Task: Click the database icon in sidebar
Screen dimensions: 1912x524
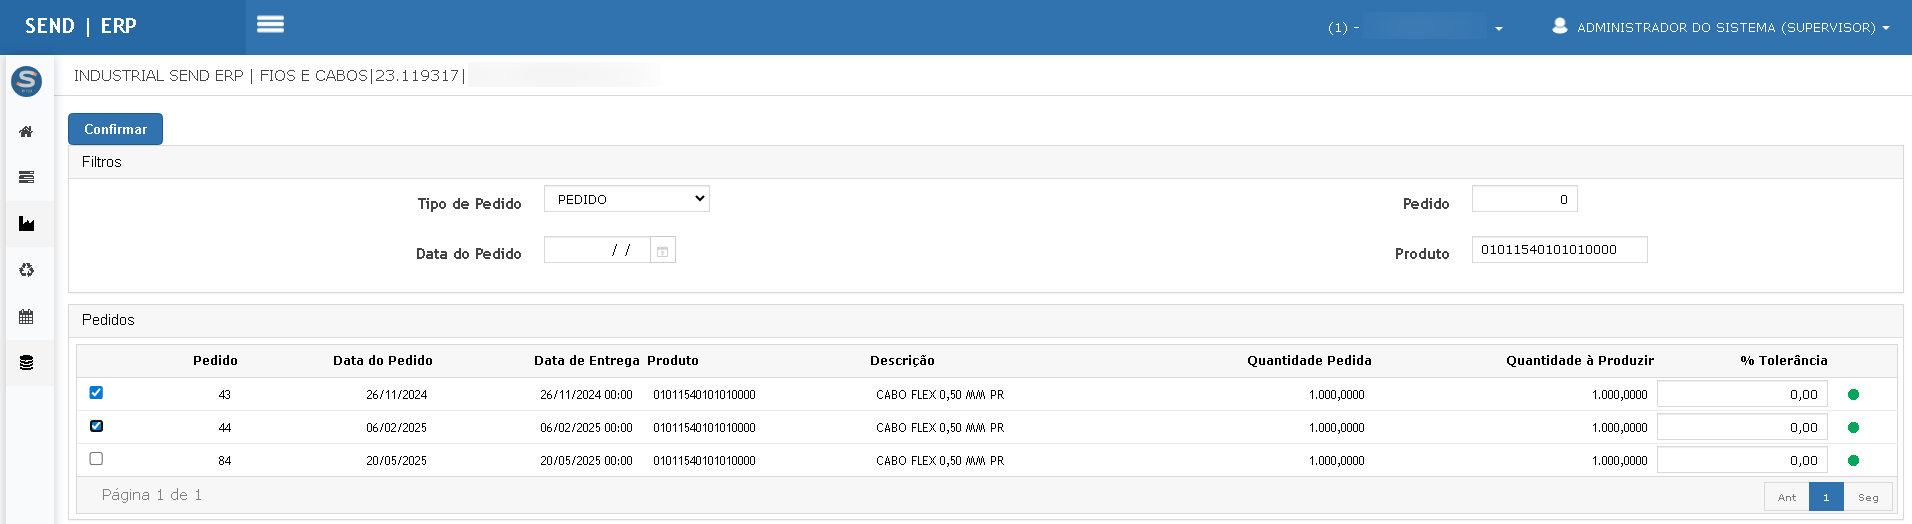Action: (26, 363)
